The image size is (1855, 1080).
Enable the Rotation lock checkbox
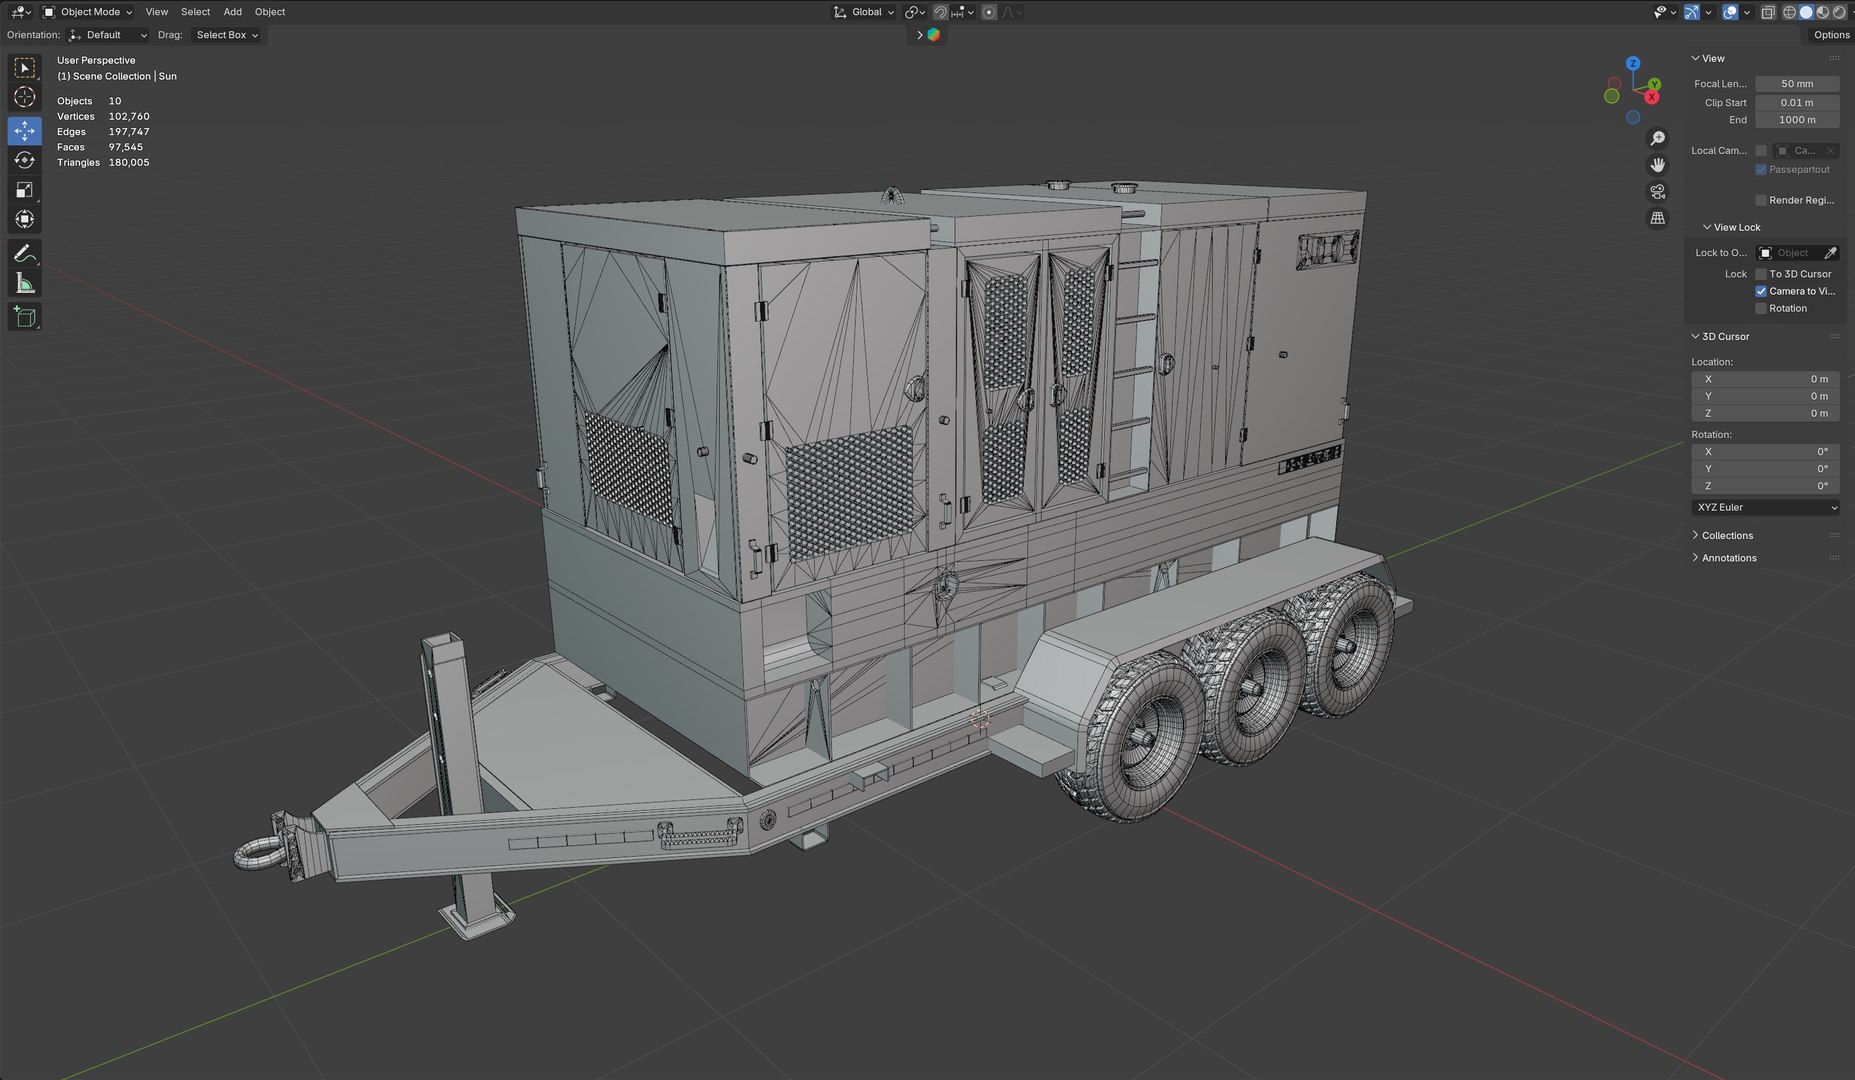(1761, 308)
